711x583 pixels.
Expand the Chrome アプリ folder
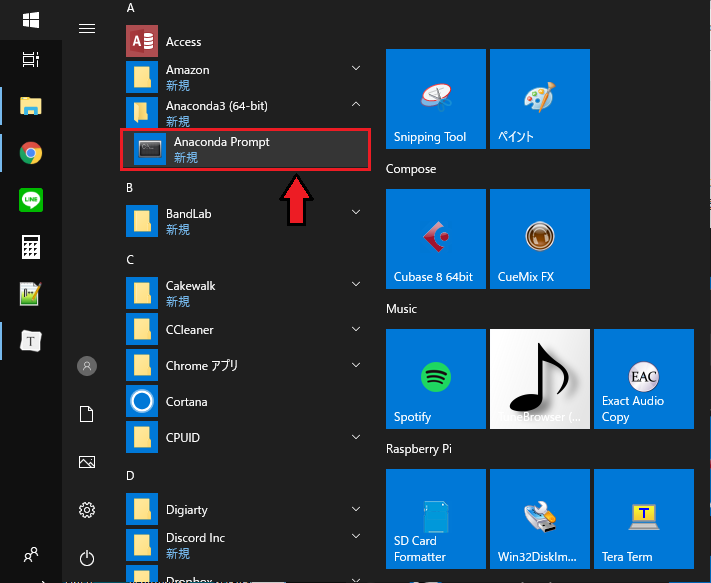pyautogui.click(x=356, y=365)
